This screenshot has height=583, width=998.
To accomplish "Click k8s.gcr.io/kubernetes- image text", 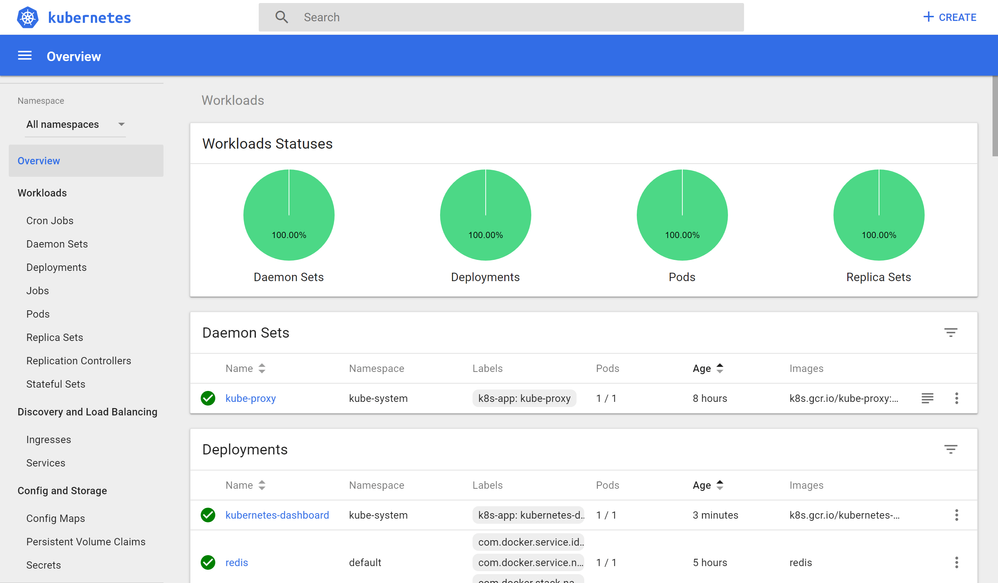I will [845, 515].
